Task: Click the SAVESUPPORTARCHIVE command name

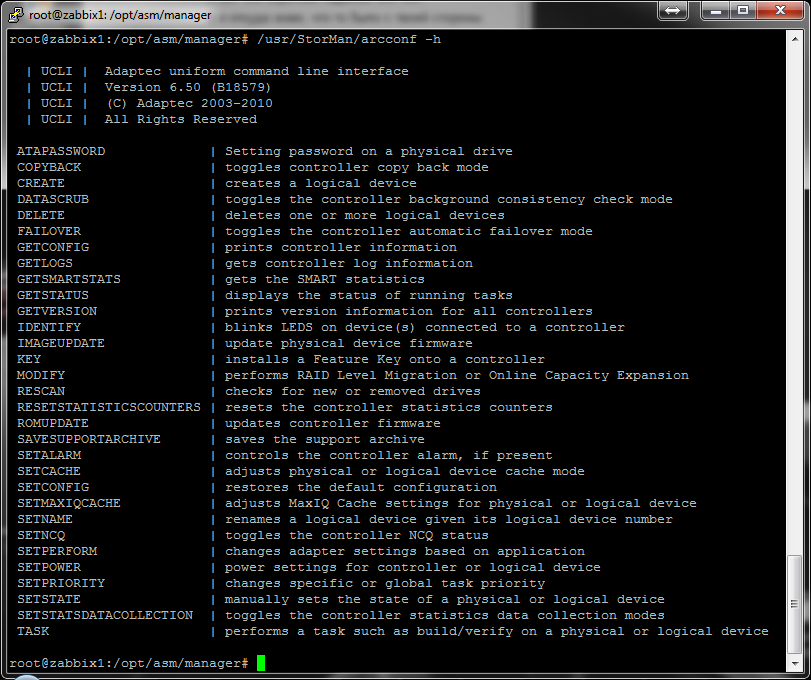Action: [x=89, y=440]
